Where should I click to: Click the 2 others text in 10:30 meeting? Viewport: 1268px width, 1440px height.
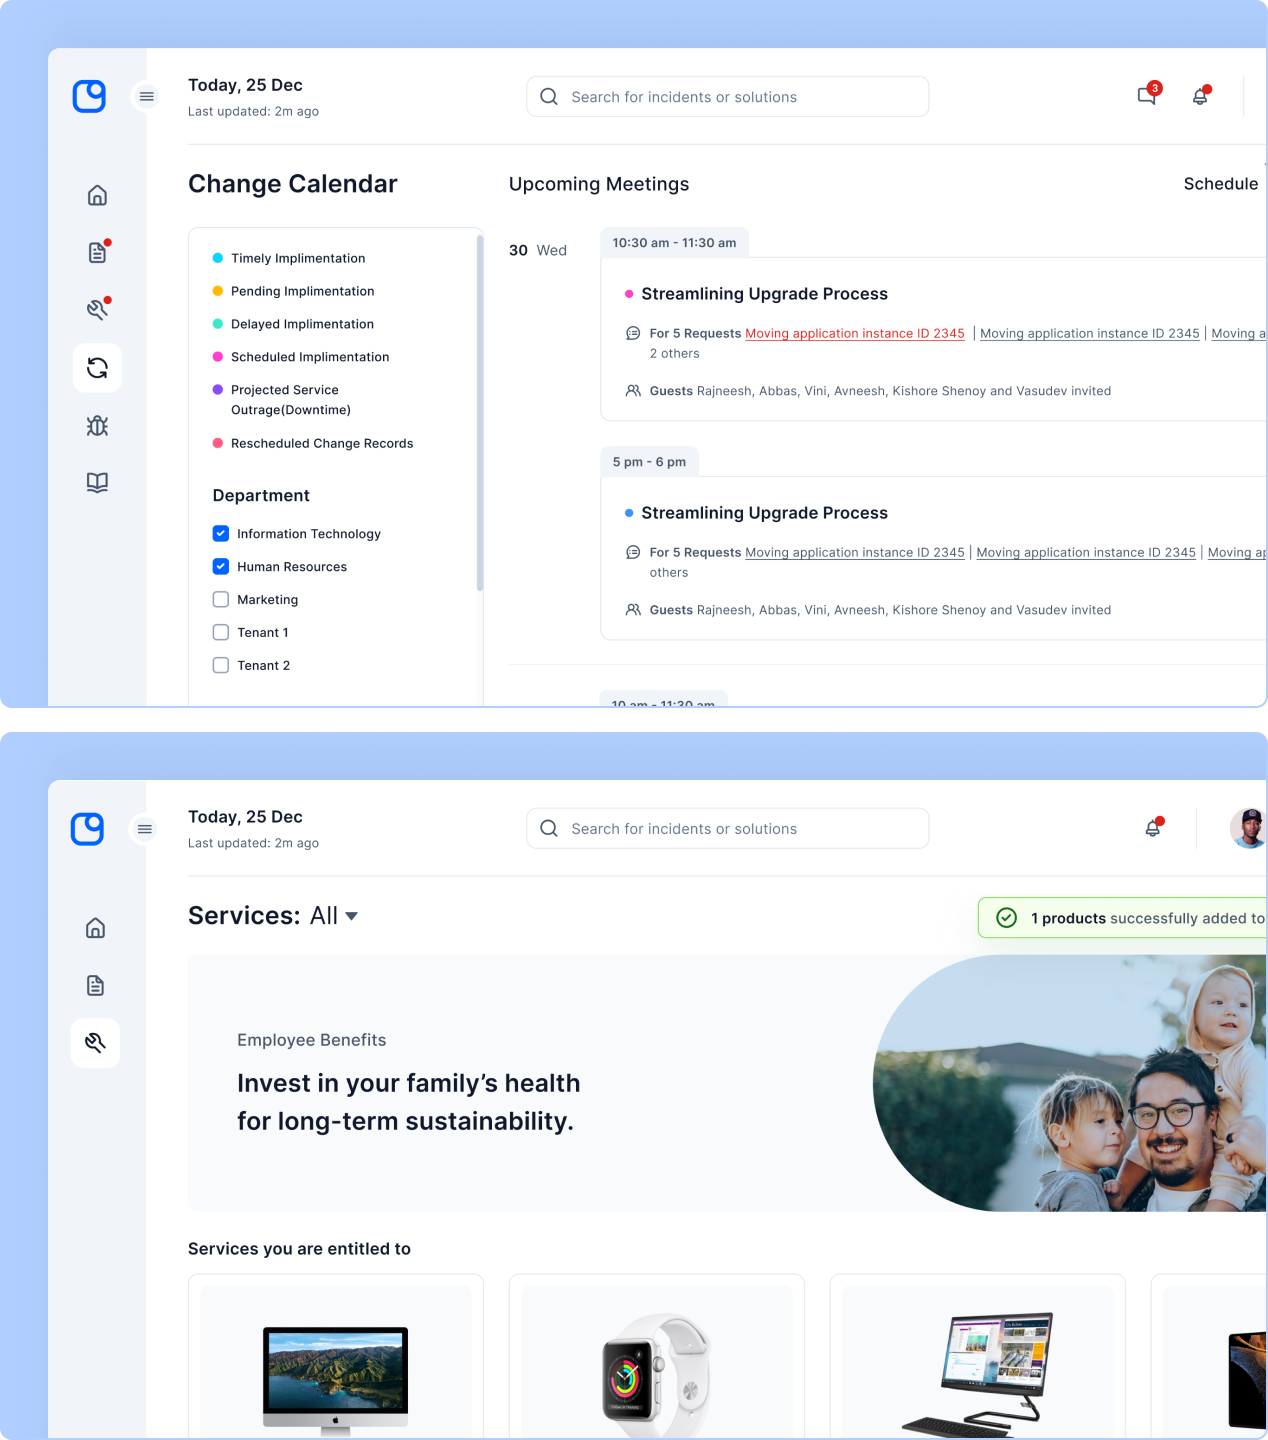[675, 354]
